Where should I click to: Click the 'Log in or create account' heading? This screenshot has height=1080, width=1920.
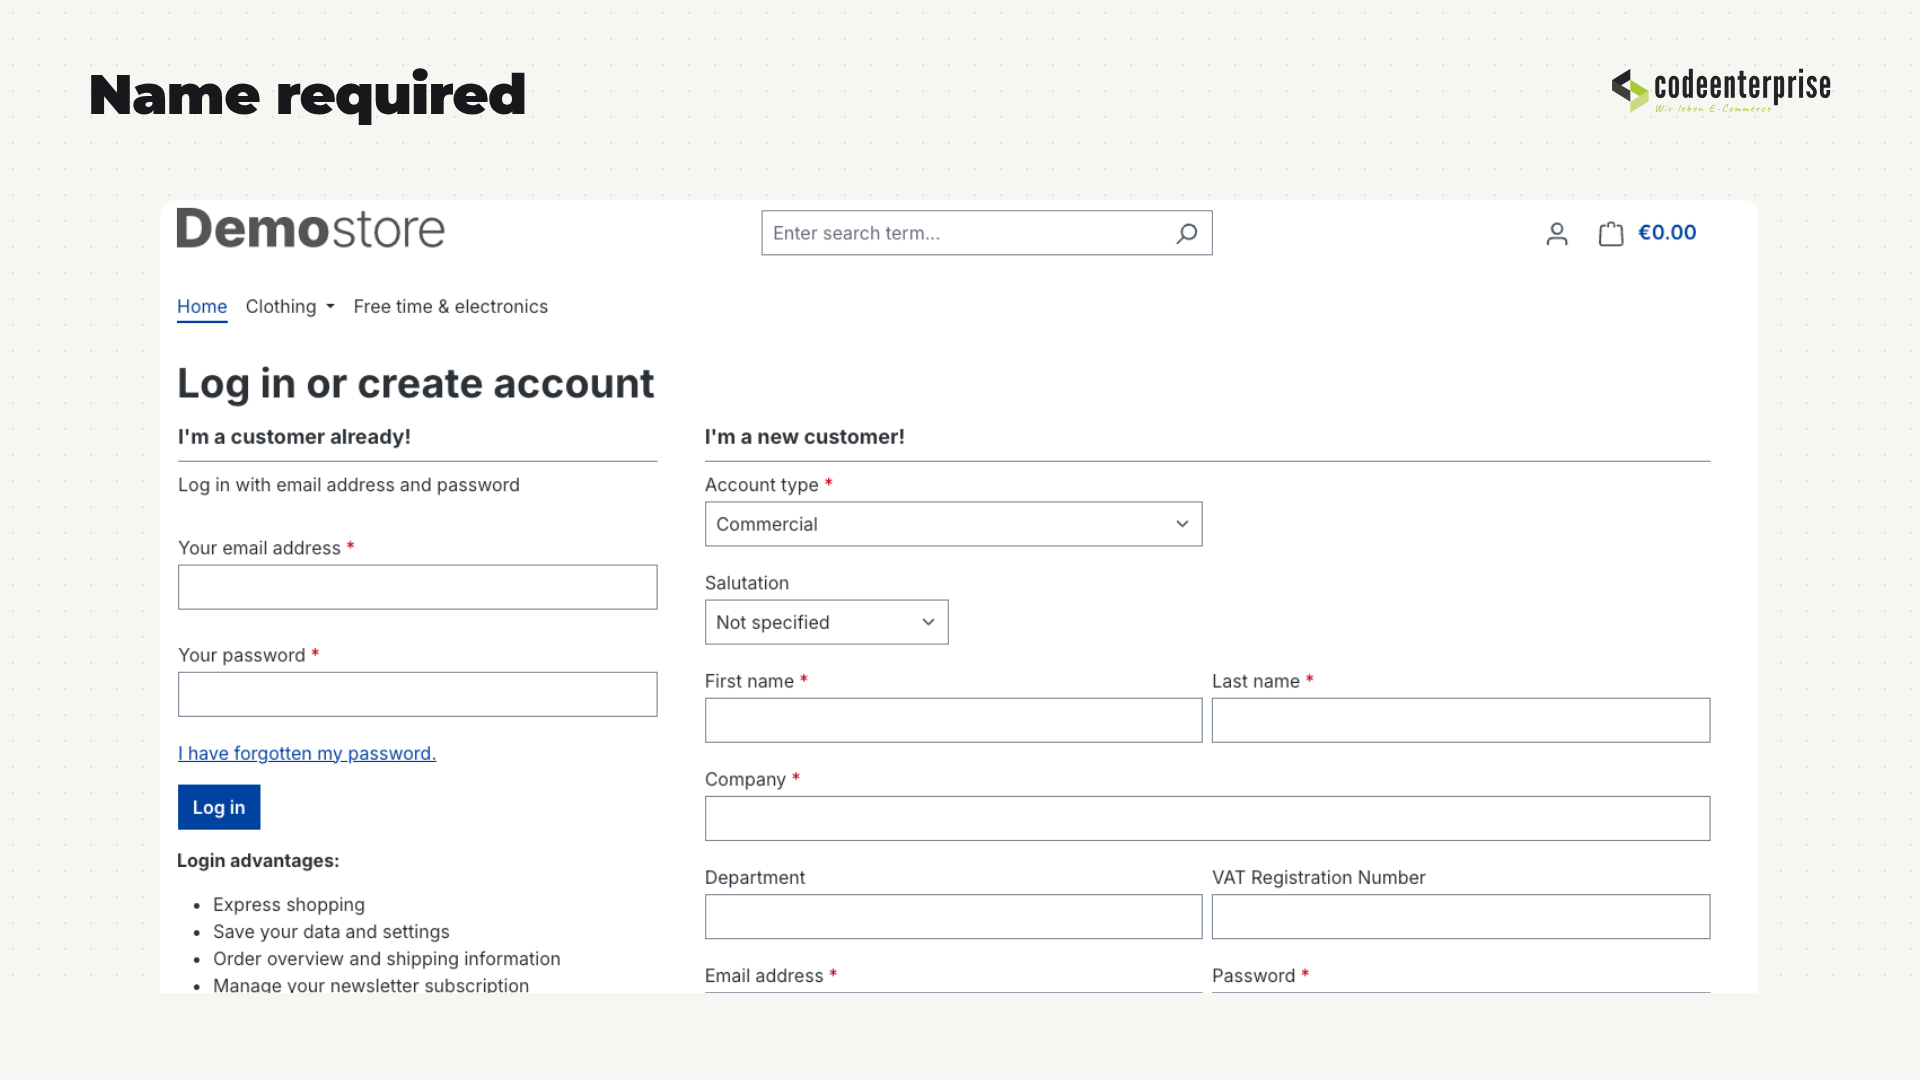coord(415,384)
